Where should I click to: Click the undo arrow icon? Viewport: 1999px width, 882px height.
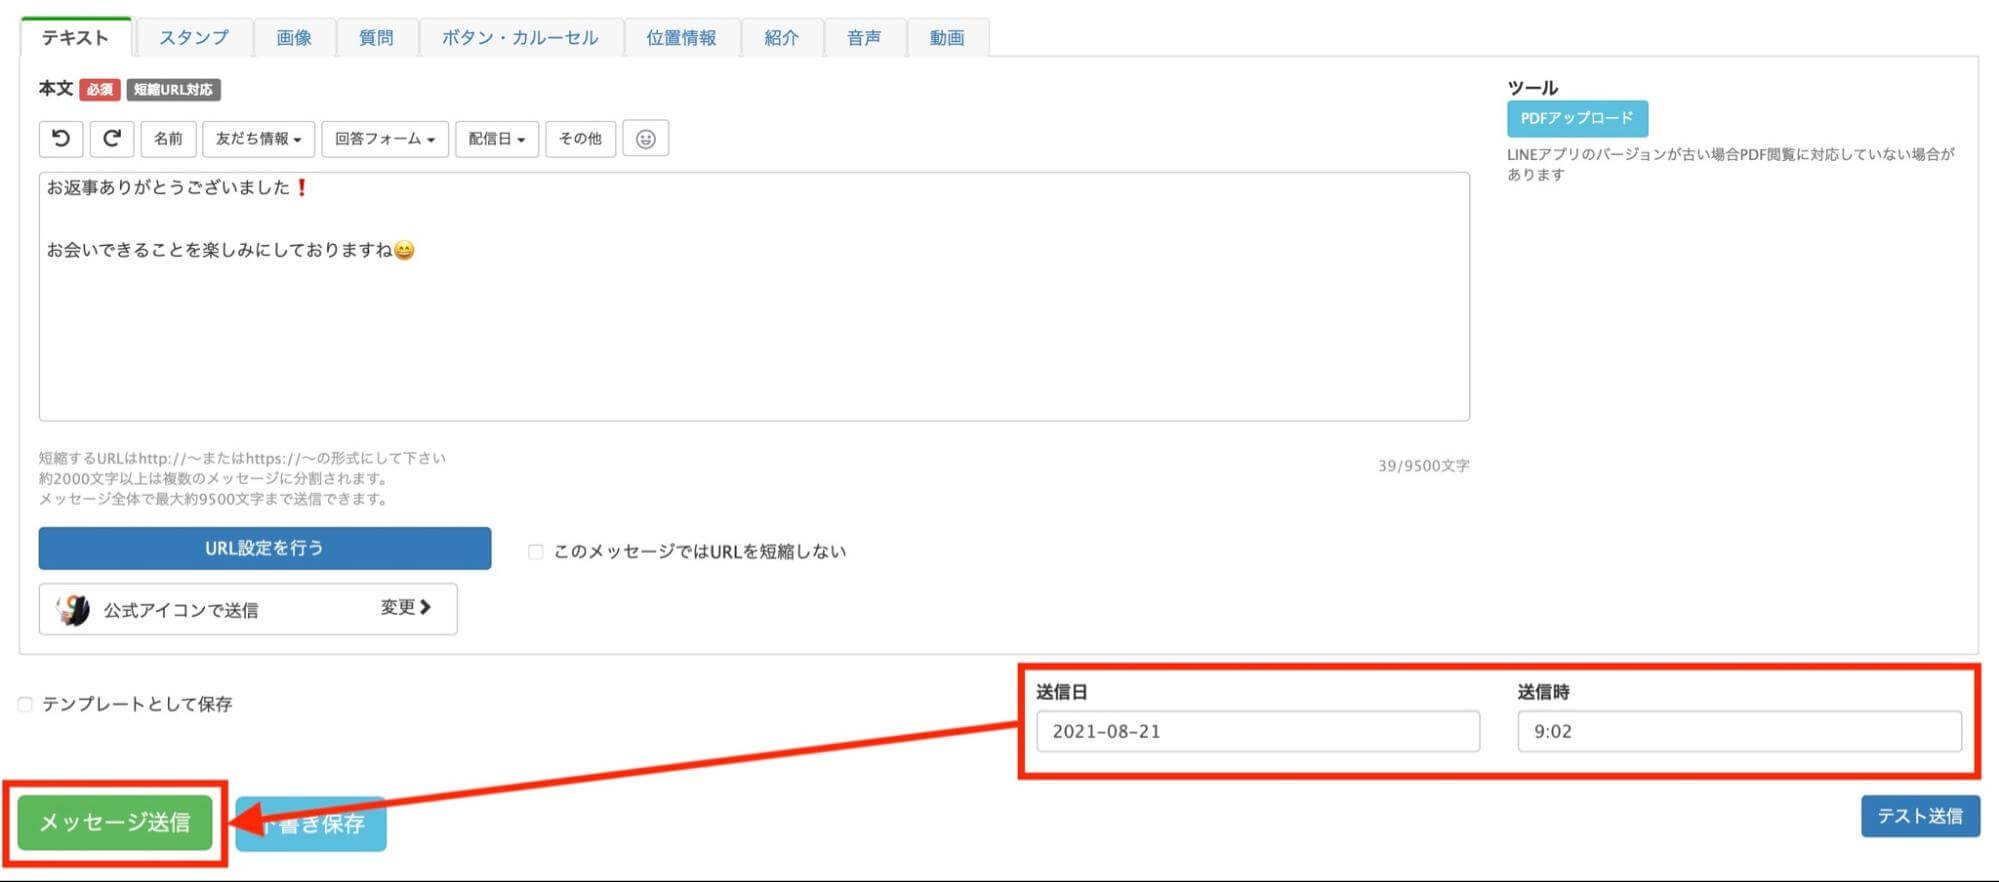click(x=61, y=138)
